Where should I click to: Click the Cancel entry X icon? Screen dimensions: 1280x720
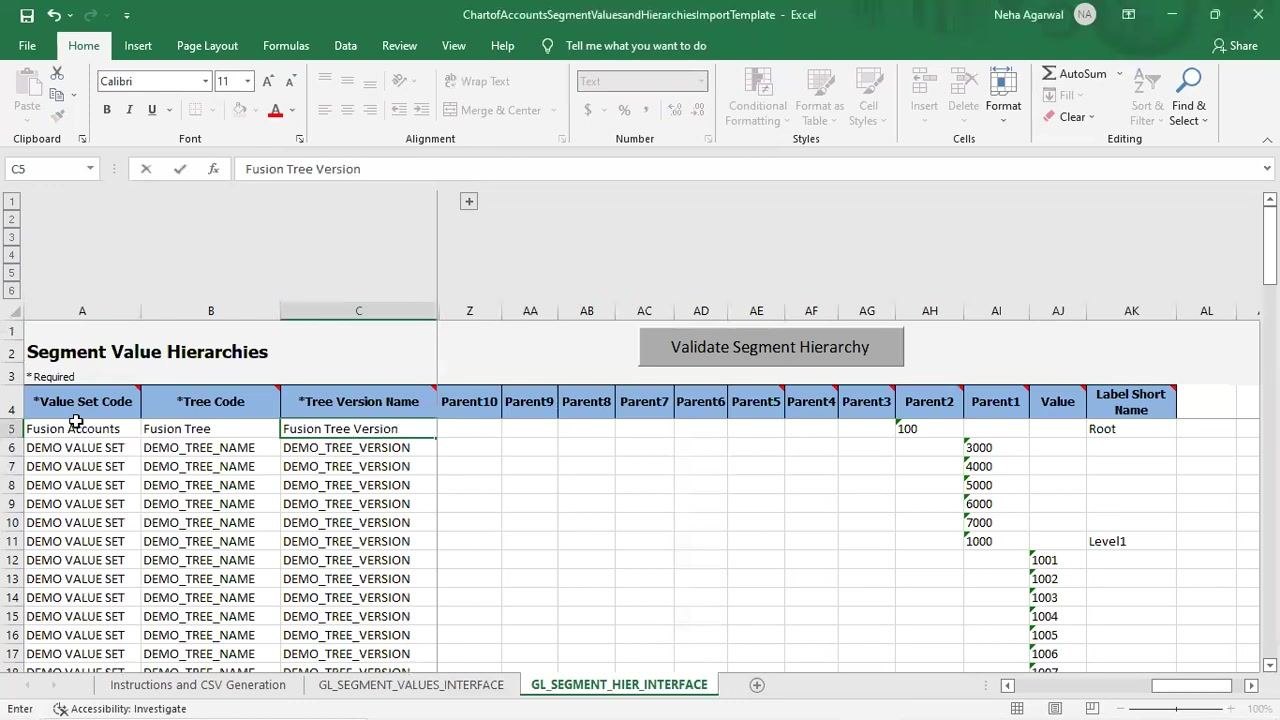click(x=146, y=169)
